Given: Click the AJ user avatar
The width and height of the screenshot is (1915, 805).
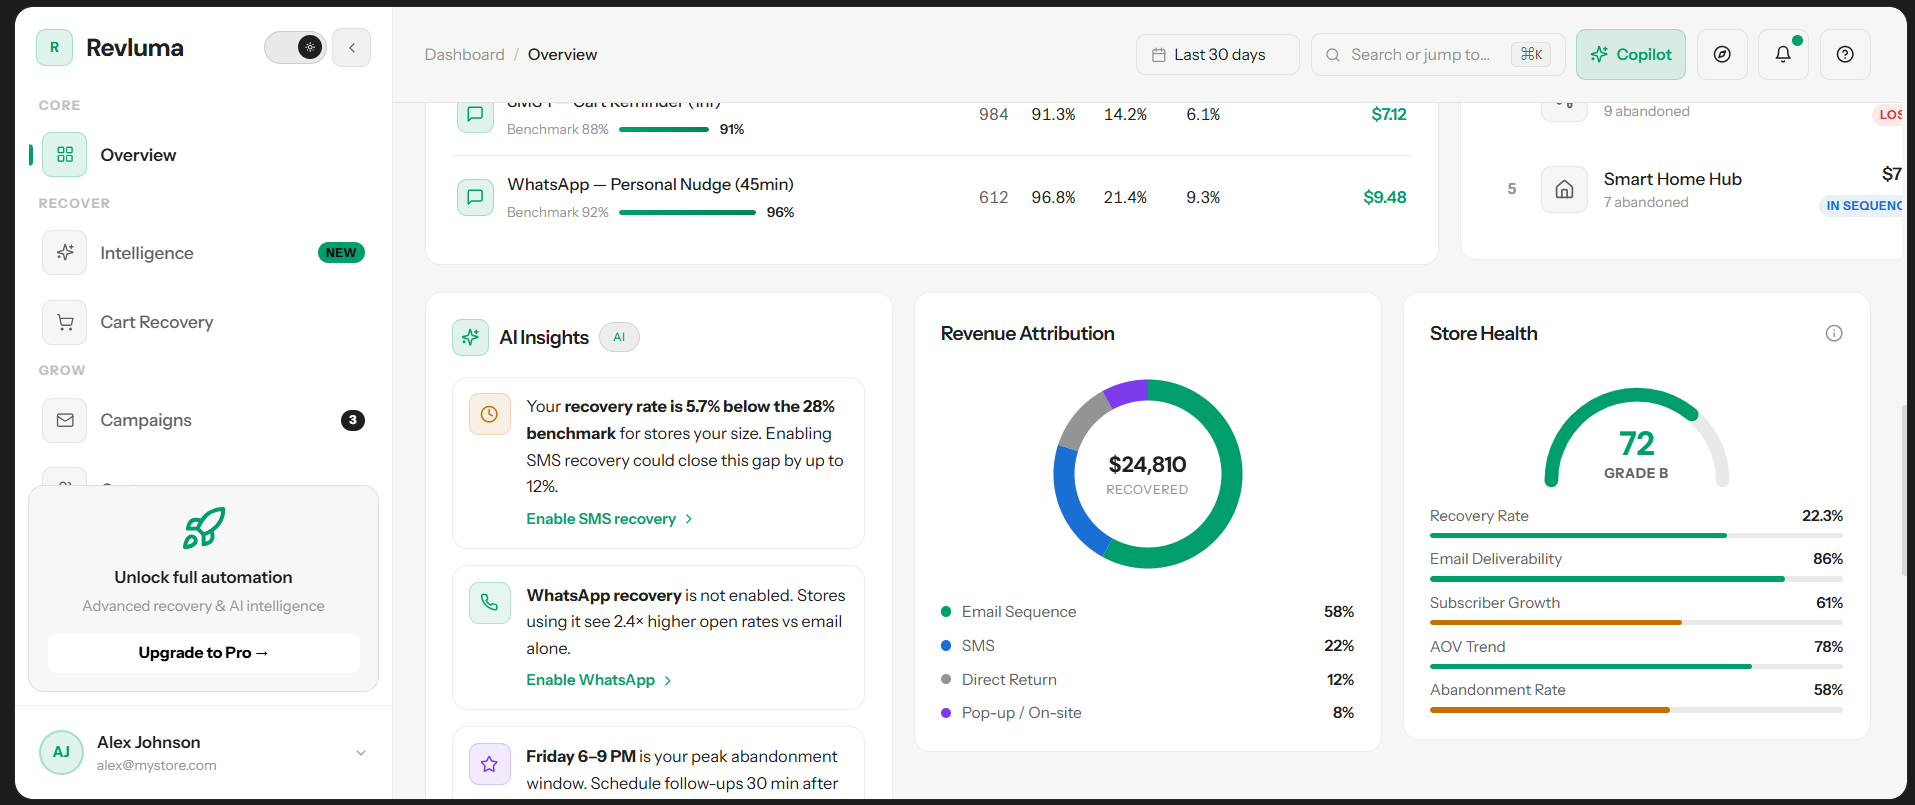Looking at the screenshot, I should tap(61, 752).
